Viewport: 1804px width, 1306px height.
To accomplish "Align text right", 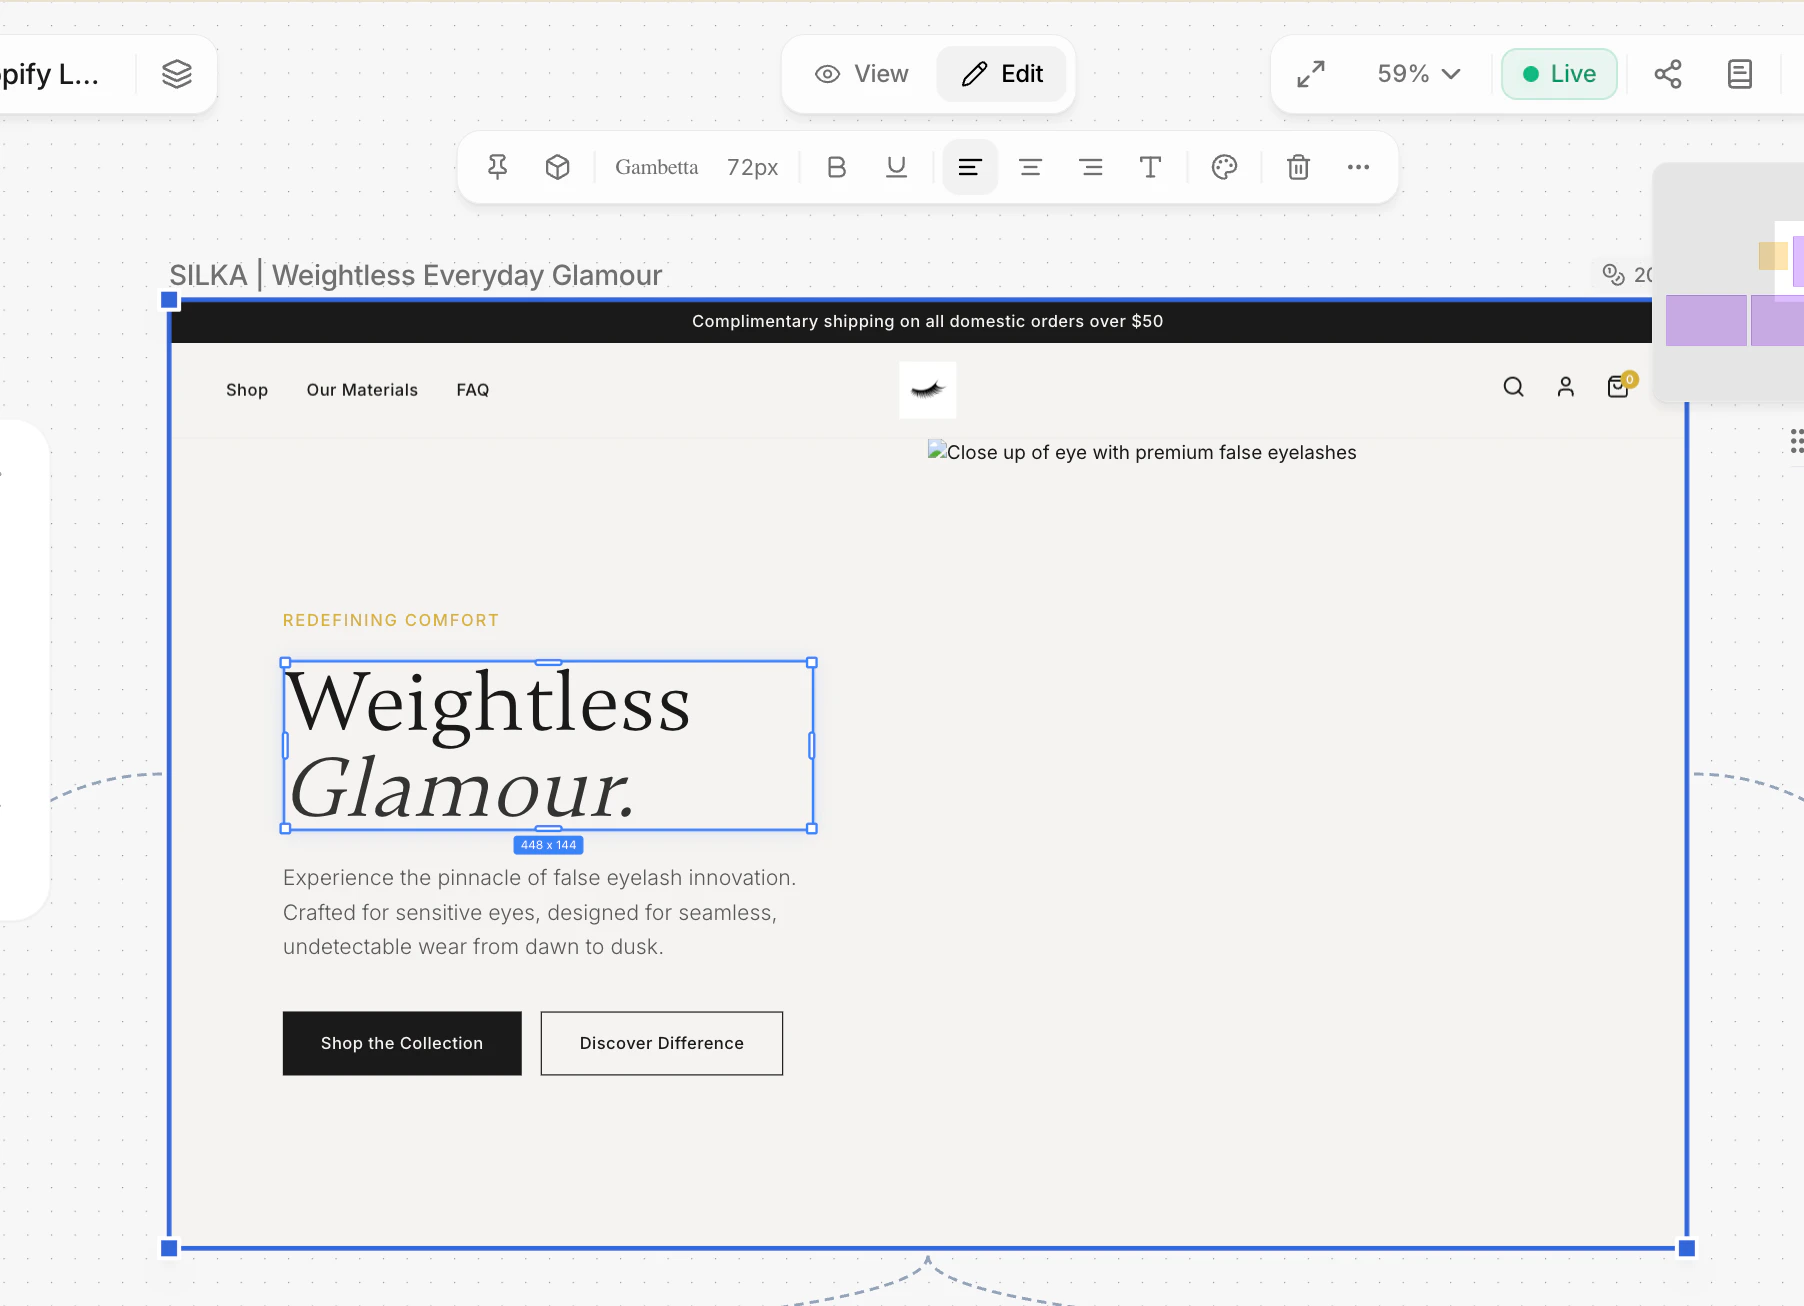I will point(1091,167).
